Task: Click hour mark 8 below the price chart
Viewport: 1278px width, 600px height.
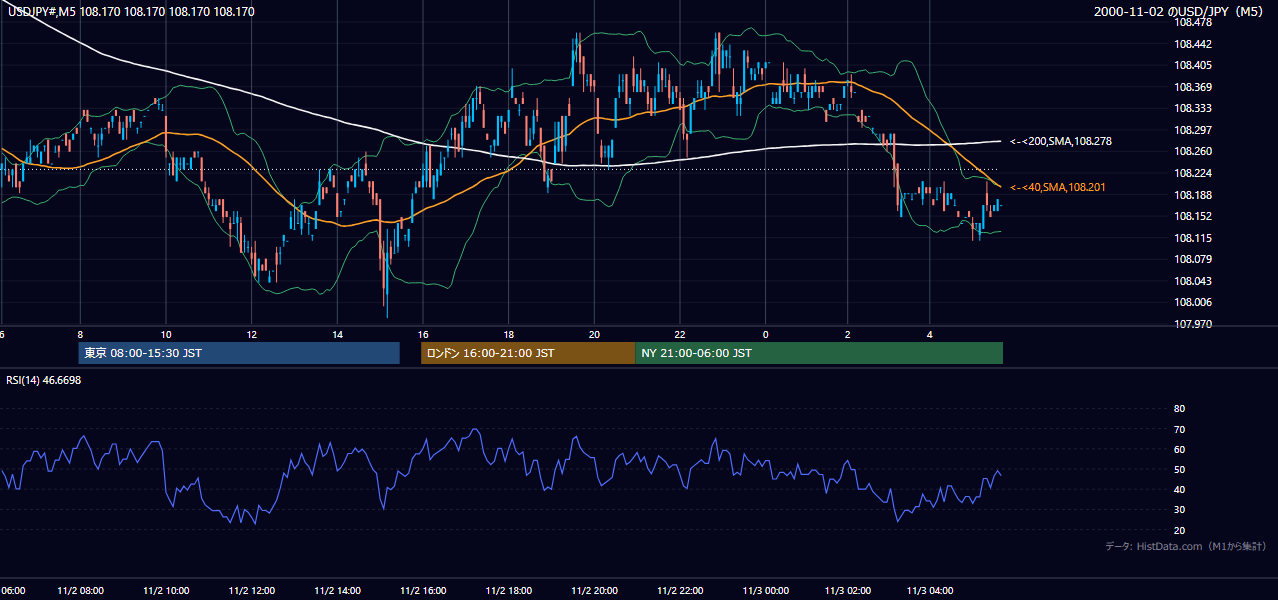Action: [80, 334]
